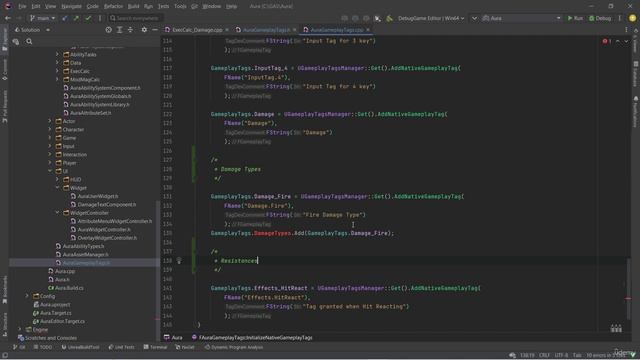Click the Push green arrow icon
The image size is (640, 360).
pyautogui.click(x=76, y=18)
